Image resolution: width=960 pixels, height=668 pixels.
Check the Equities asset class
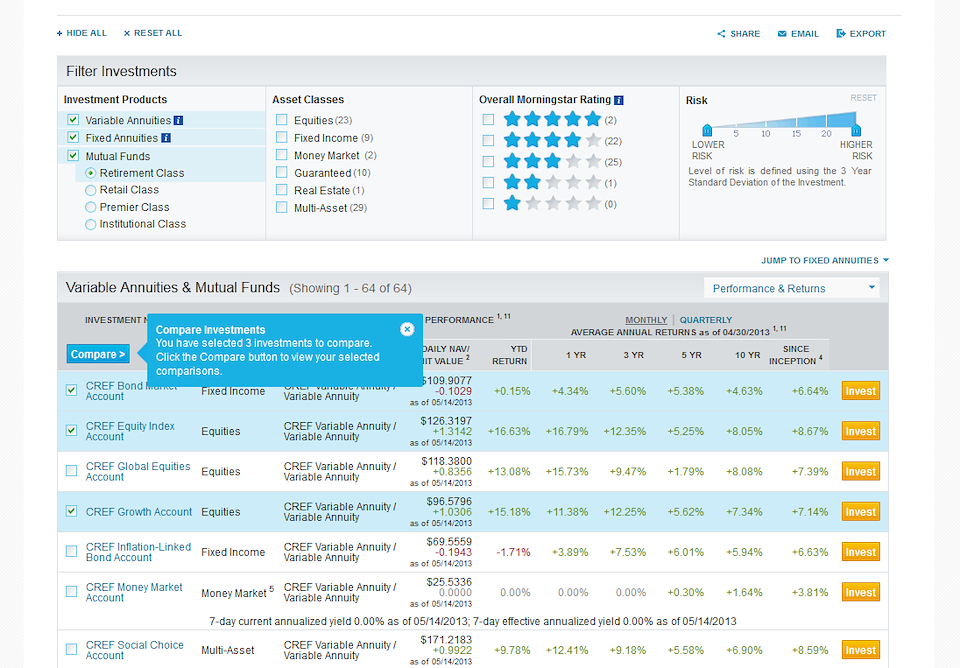click(x=282, y=119)
